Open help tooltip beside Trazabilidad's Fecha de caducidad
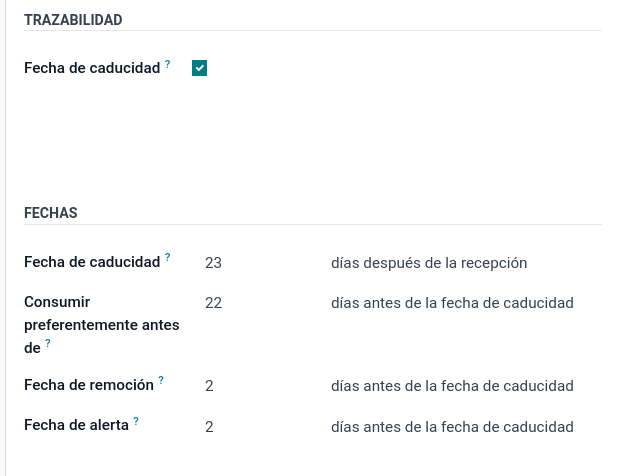This screenshot has width=622, height=476. click(167, 64)
